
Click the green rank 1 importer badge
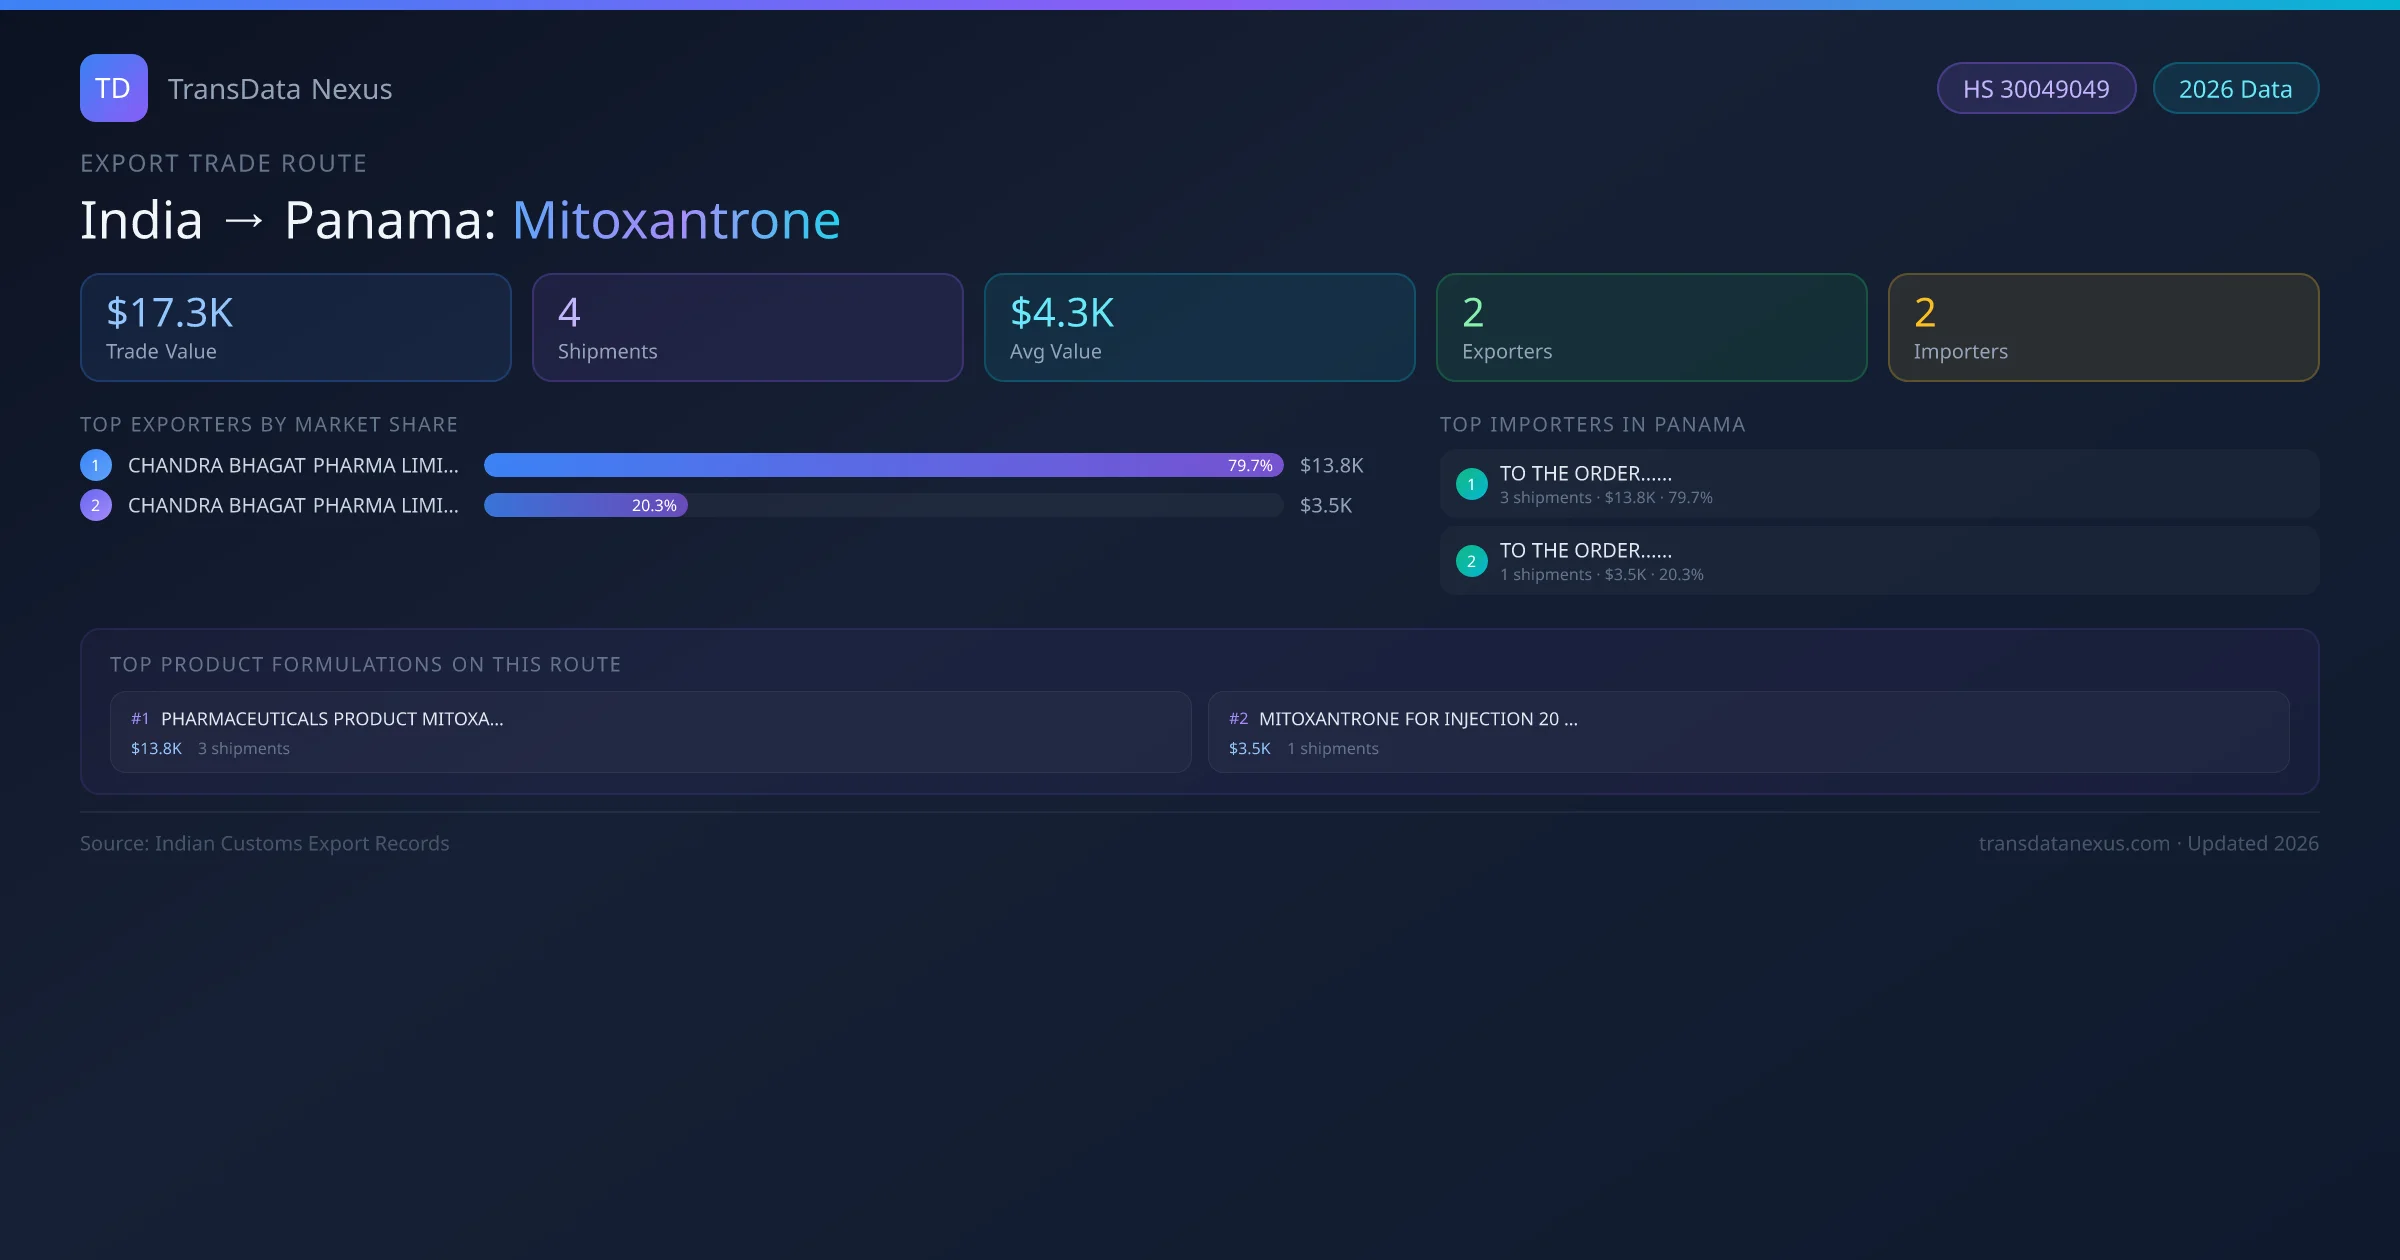[x=1471, y=484]
